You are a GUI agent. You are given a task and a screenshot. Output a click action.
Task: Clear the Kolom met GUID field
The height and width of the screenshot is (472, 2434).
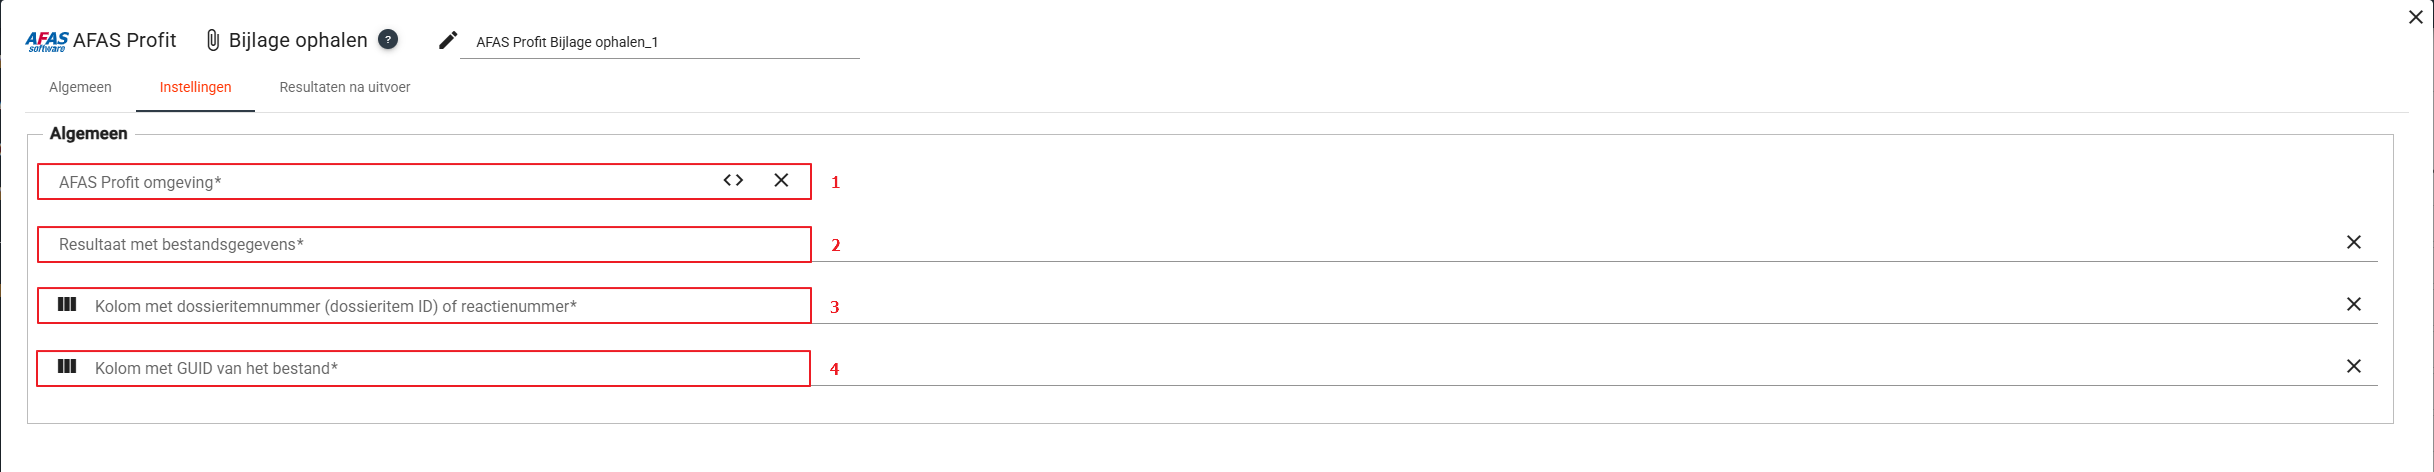click(2353, 366)
